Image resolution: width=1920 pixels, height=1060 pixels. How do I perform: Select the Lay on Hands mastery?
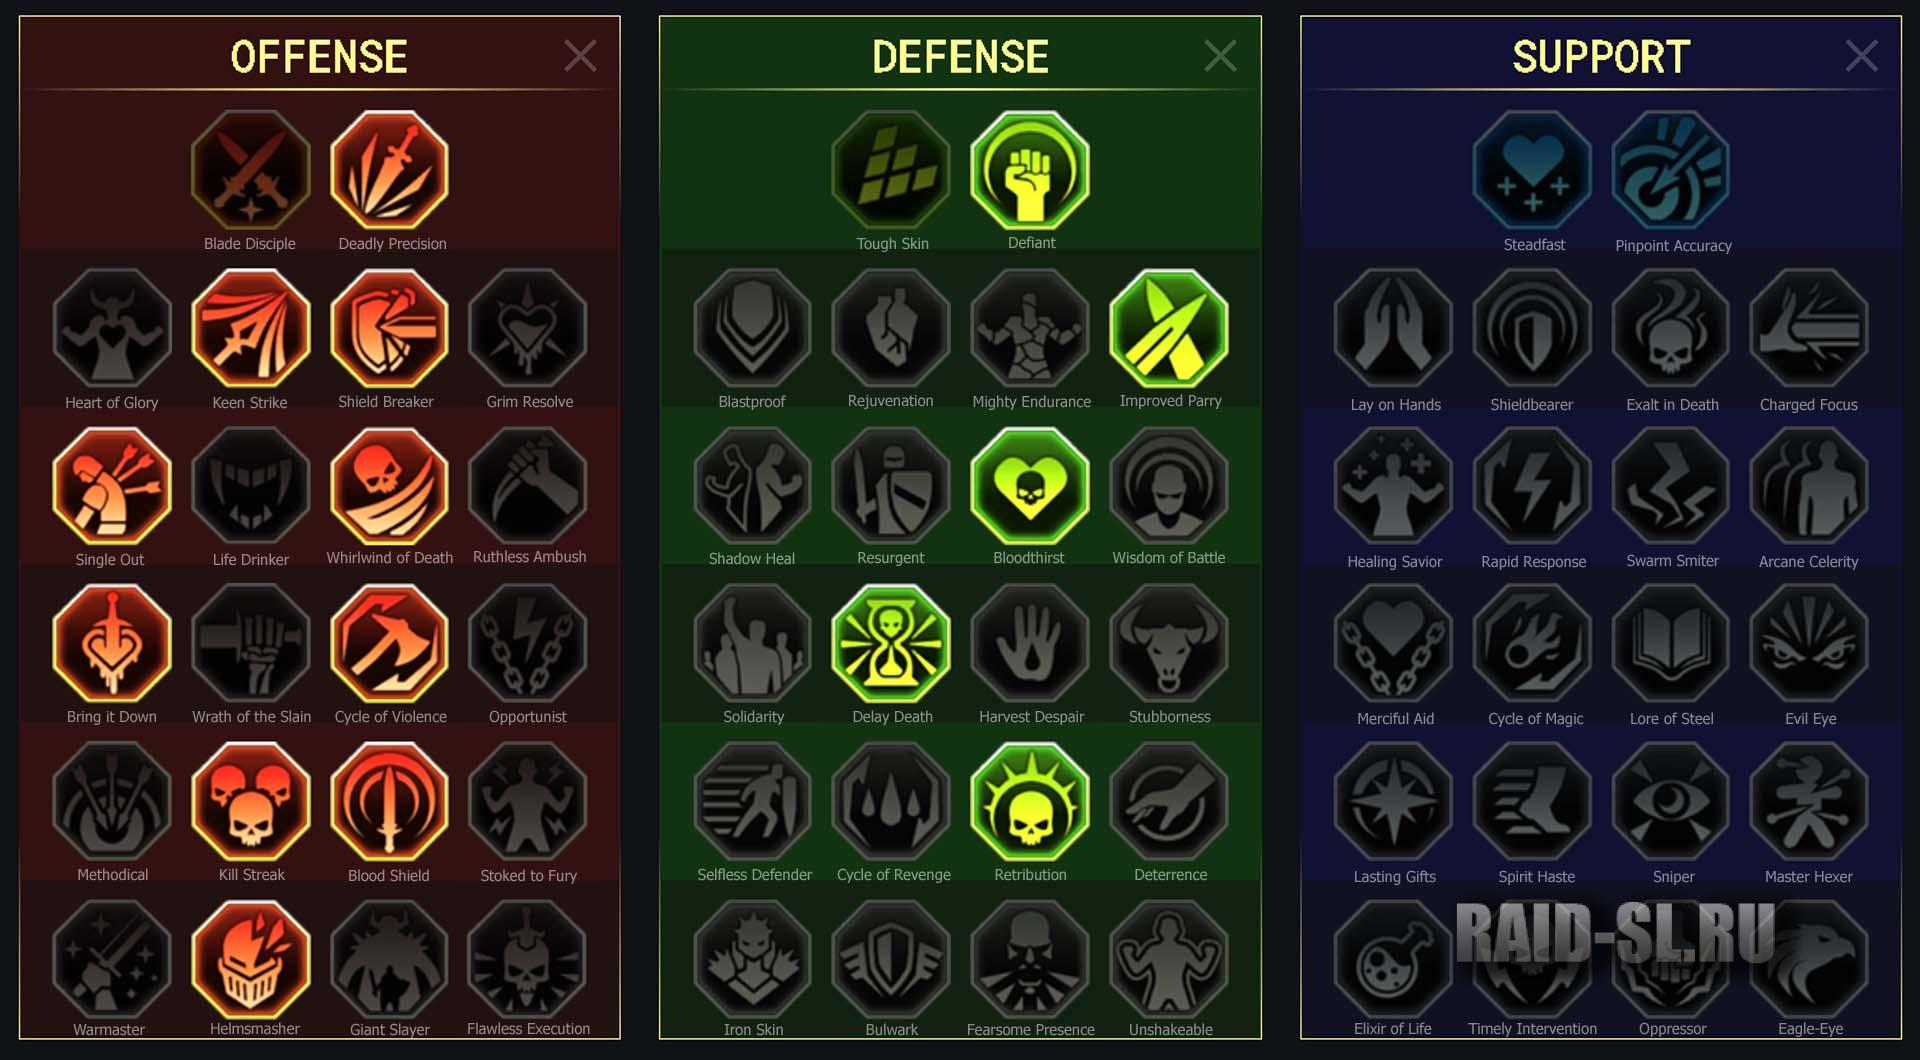tap(1393, 328)
